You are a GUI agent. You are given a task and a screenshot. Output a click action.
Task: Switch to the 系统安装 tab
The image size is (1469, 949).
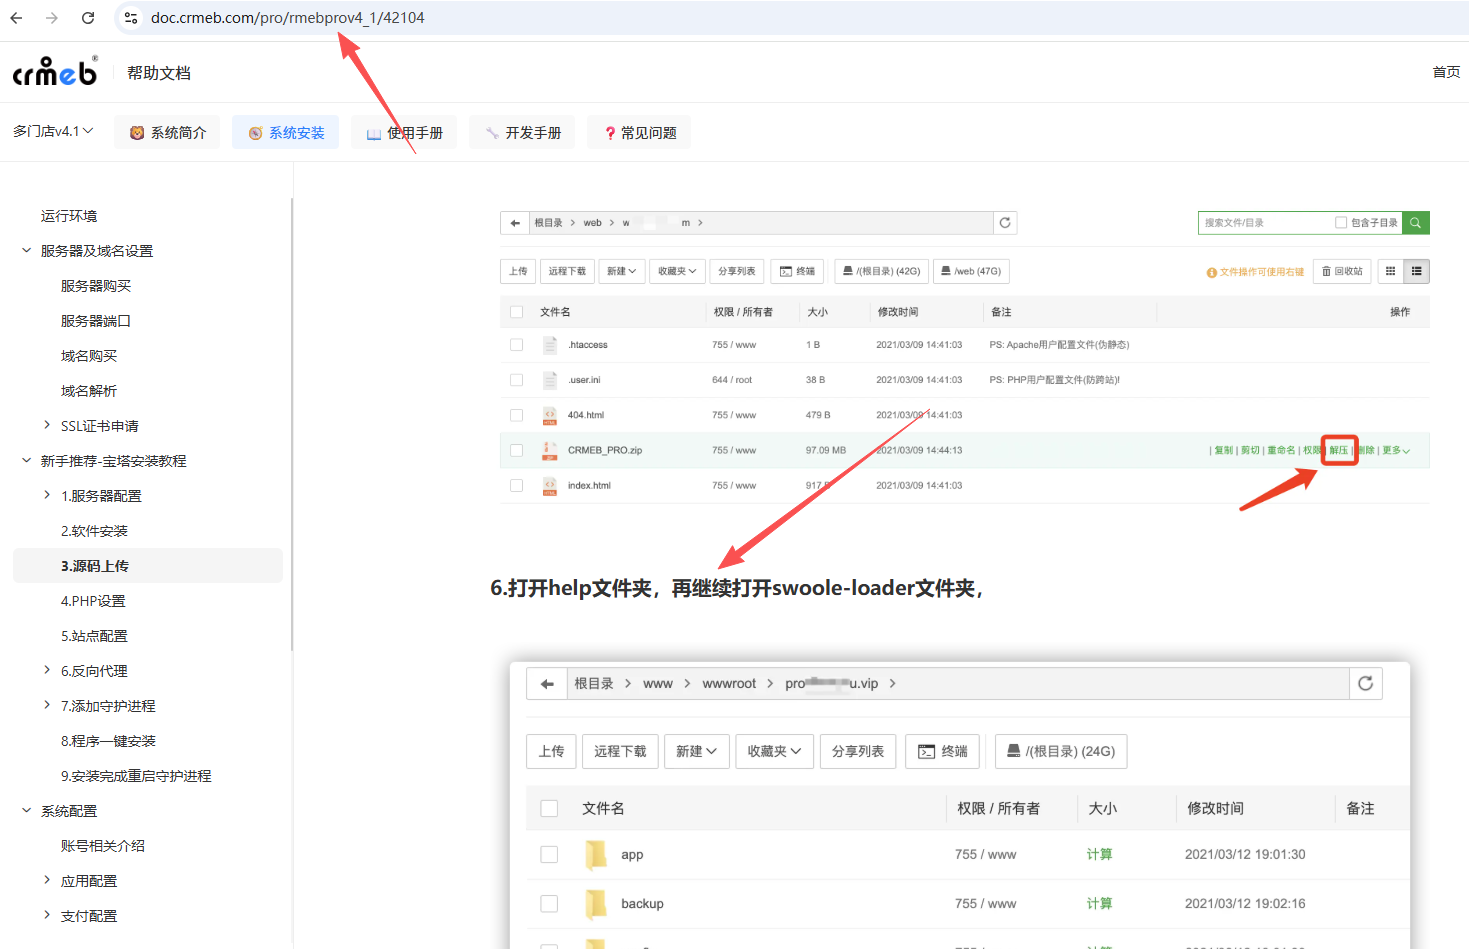[285, 133]
